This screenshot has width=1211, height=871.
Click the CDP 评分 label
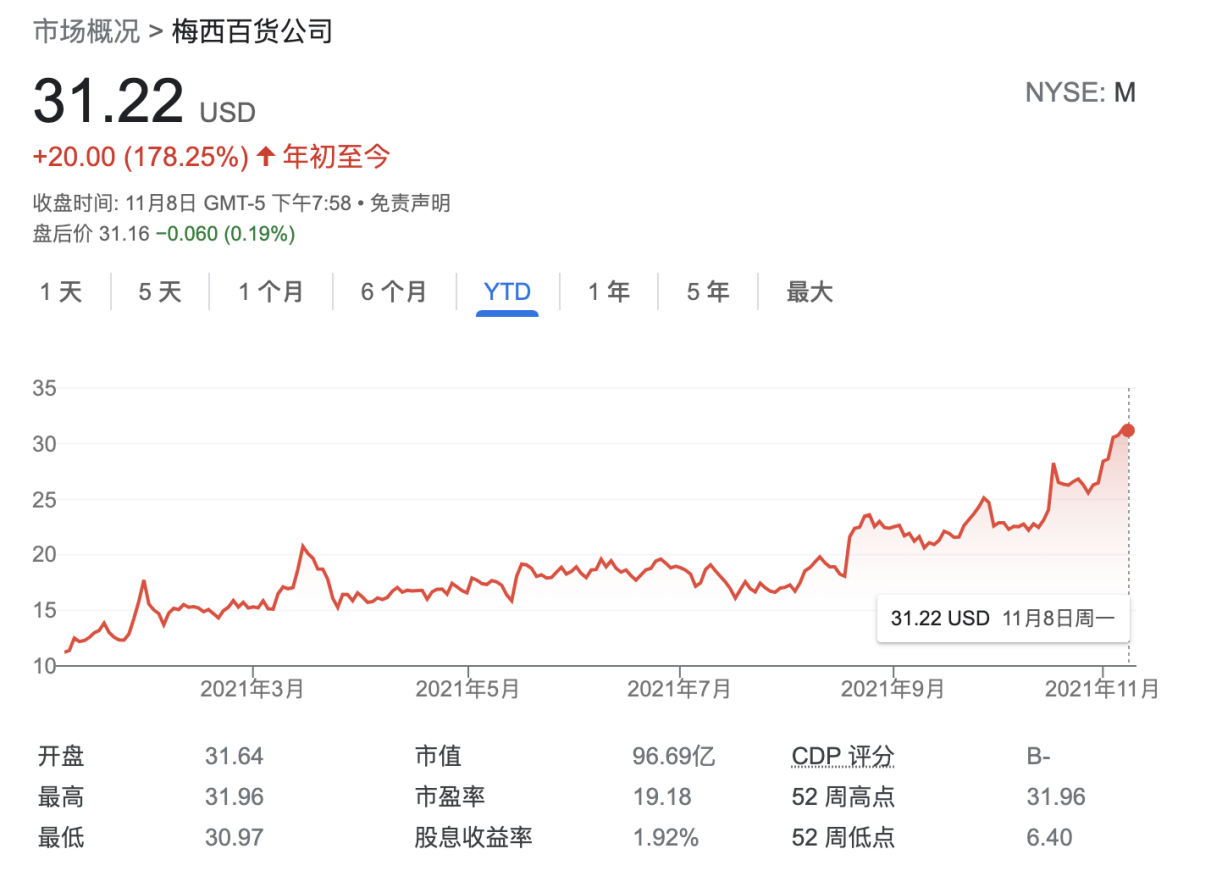coord(842,756)
